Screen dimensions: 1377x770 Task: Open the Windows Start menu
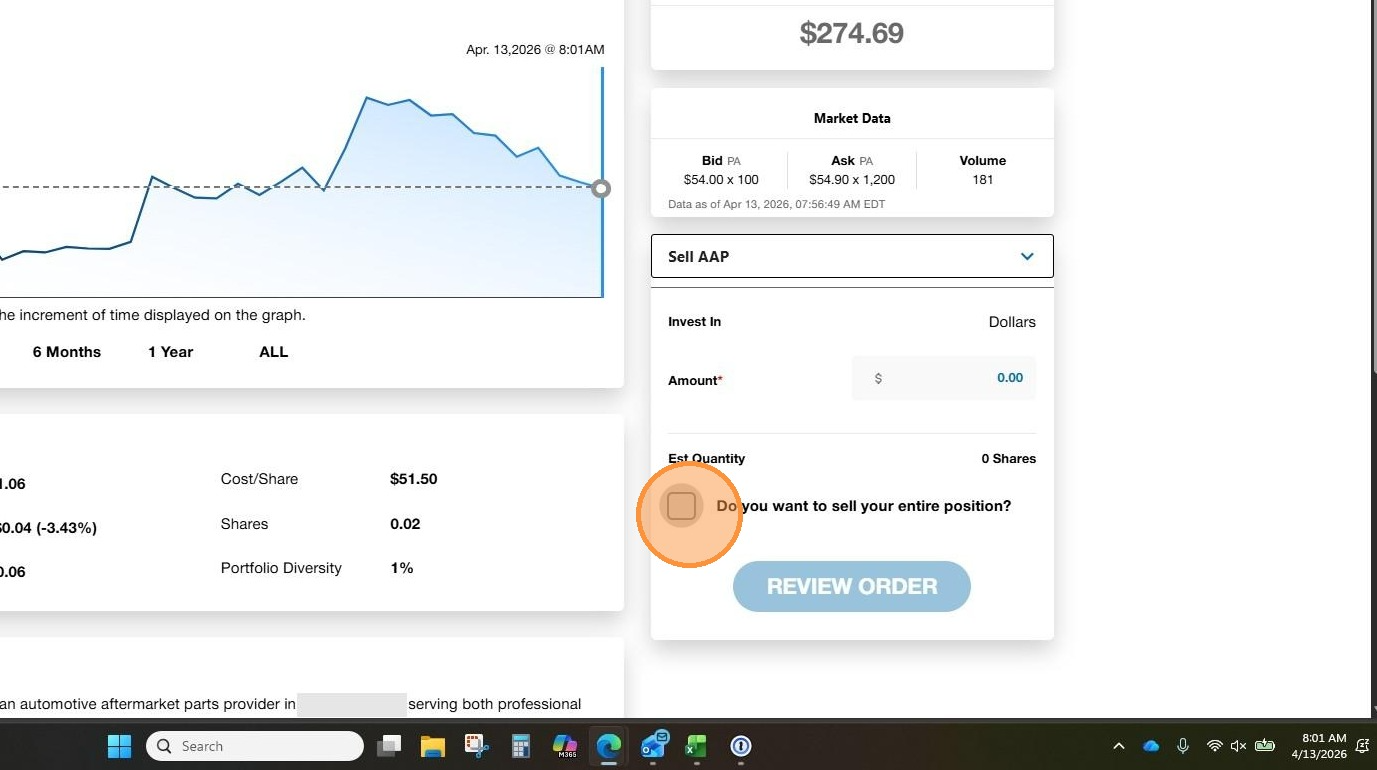[119, 746]
